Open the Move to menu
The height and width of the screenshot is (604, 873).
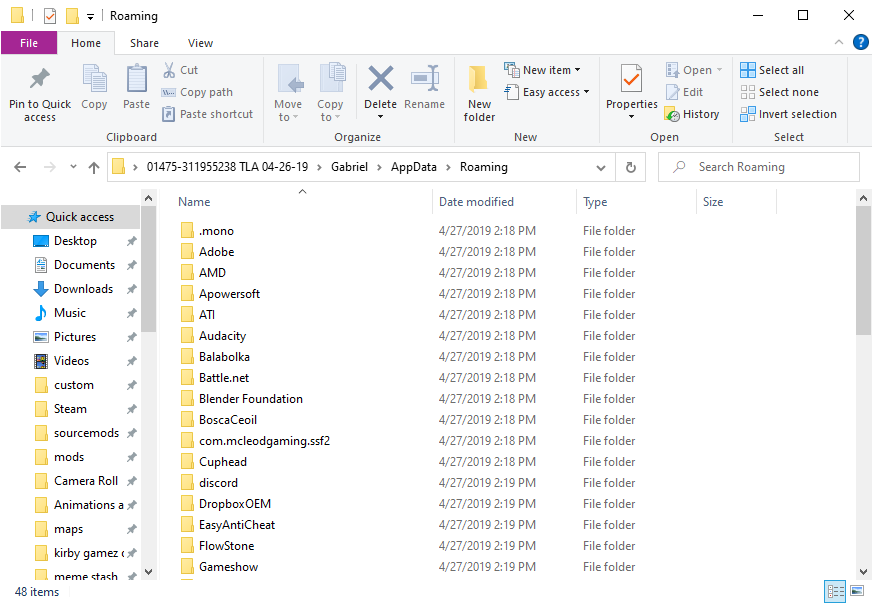(288, 93)
